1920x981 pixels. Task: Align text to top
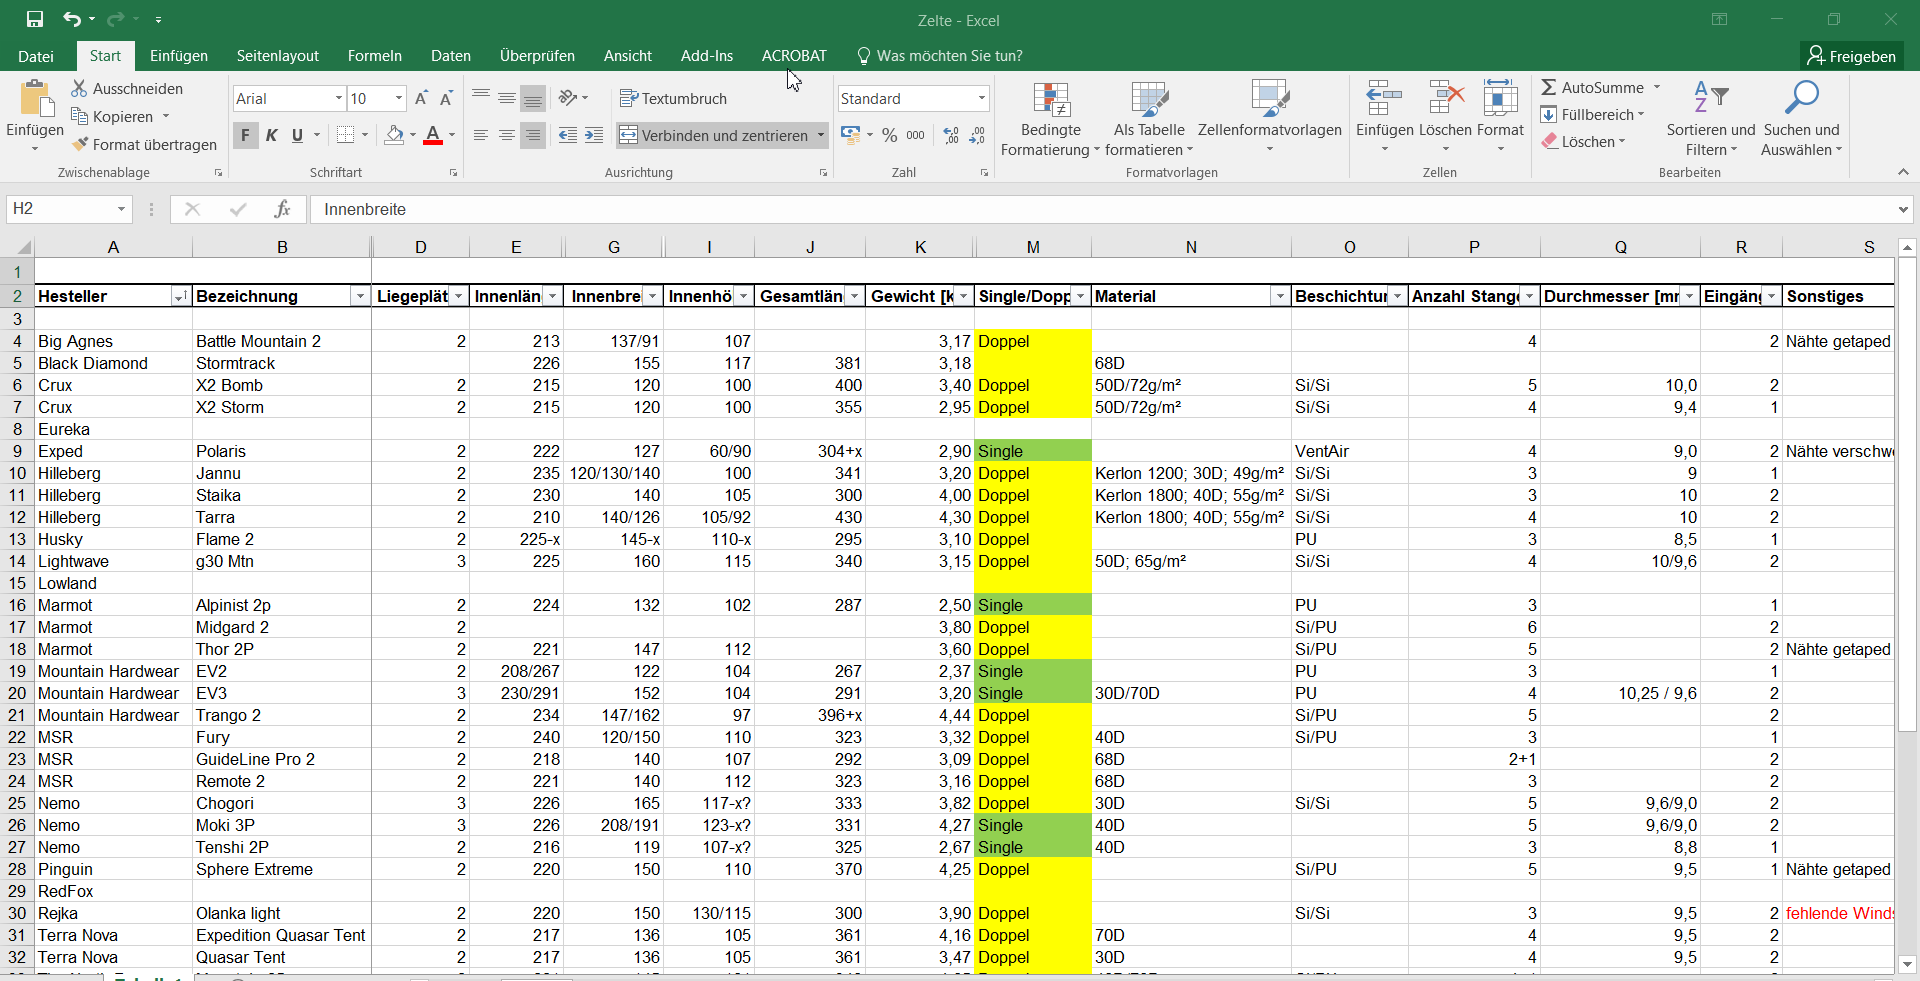pyautogui.click(x=481, y=97)
